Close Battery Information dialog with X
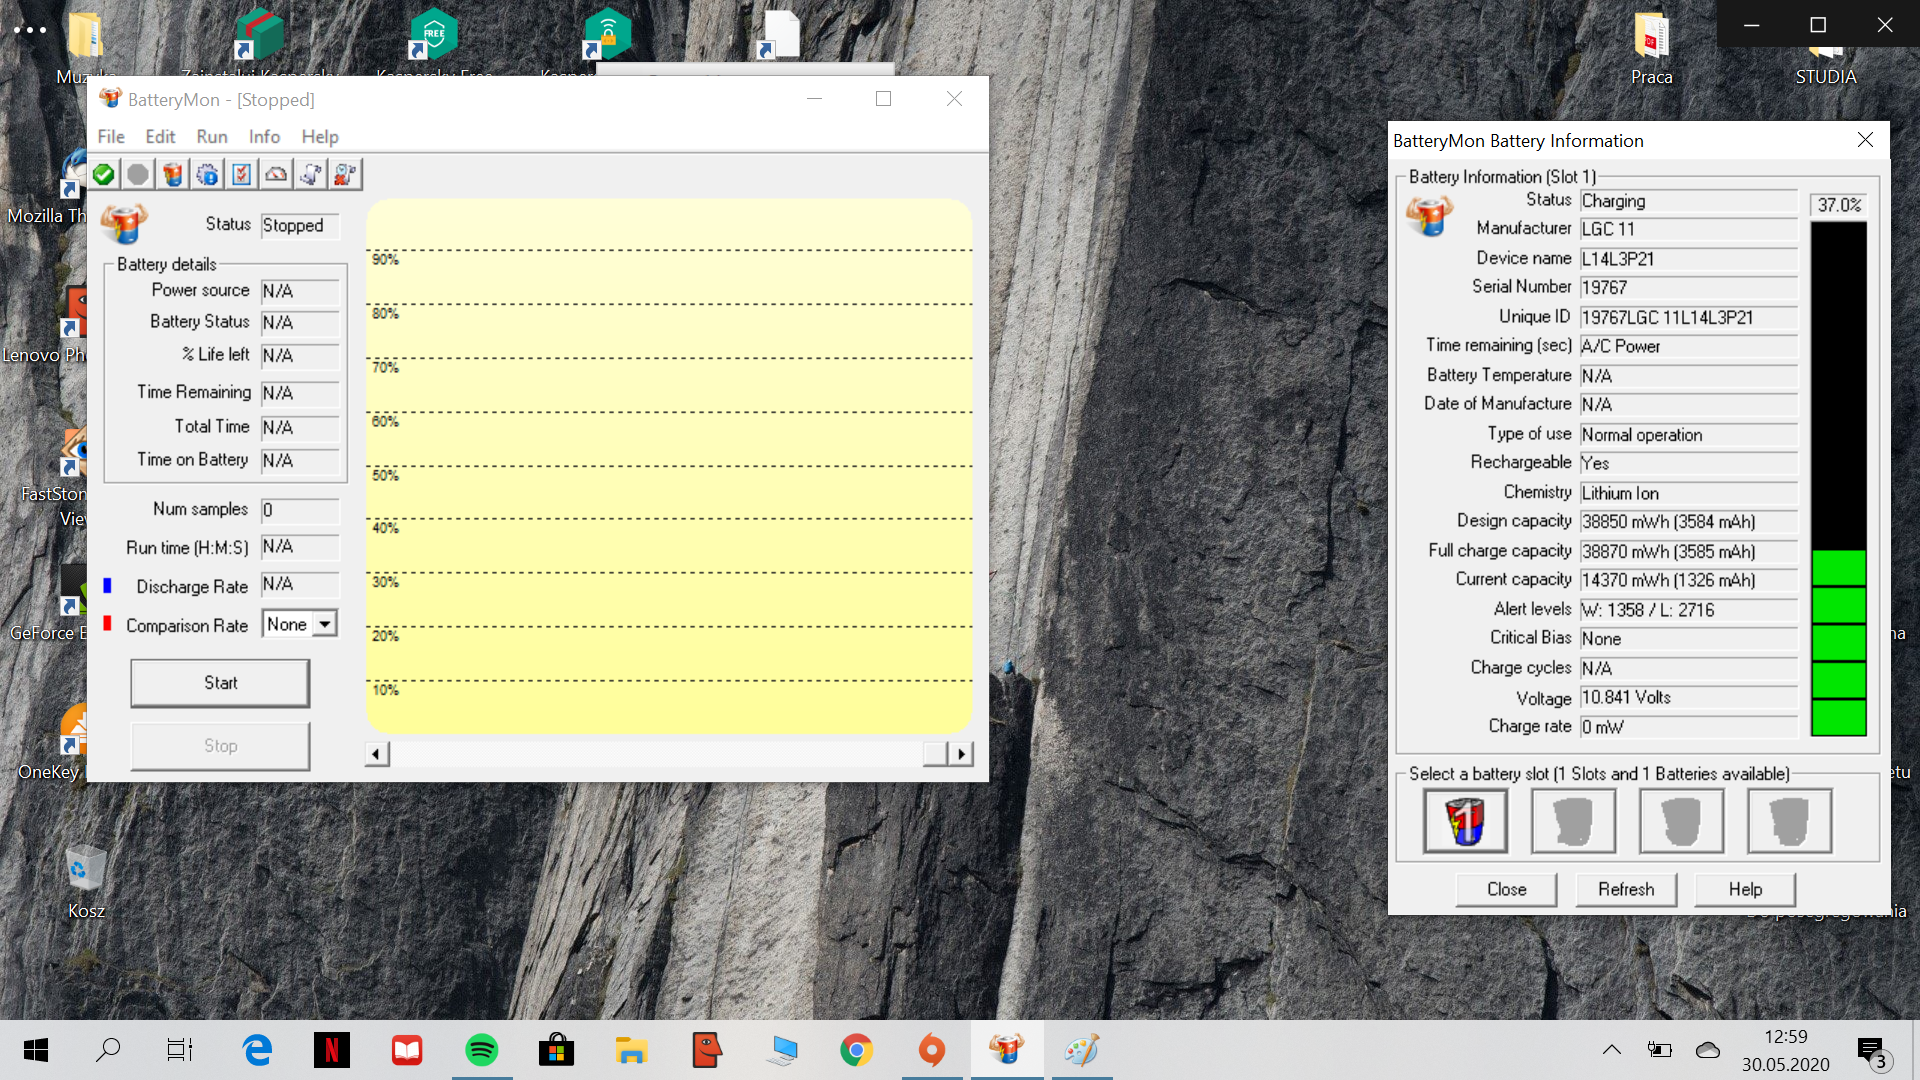The height and width of the screenshot is (1080, 1920). coord(1865,140)
